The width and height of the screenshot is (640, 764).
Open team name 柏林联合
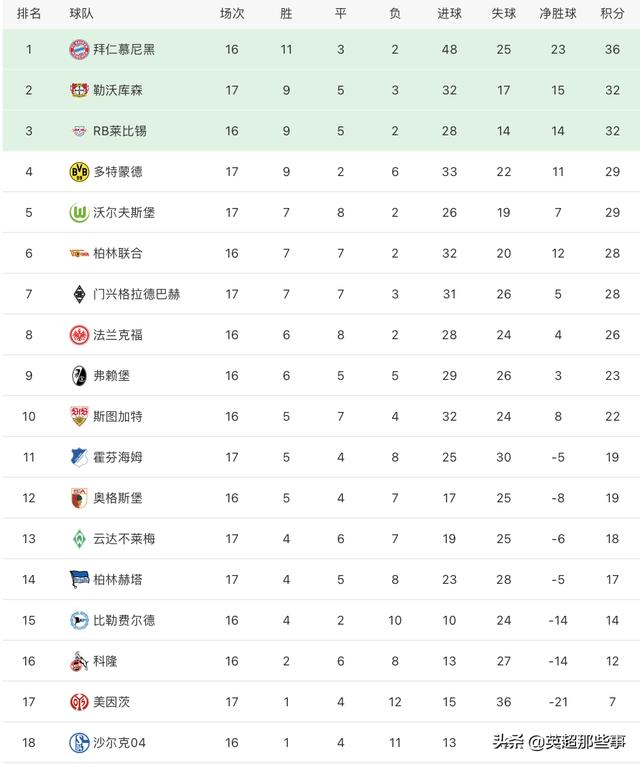pos(118,253)
